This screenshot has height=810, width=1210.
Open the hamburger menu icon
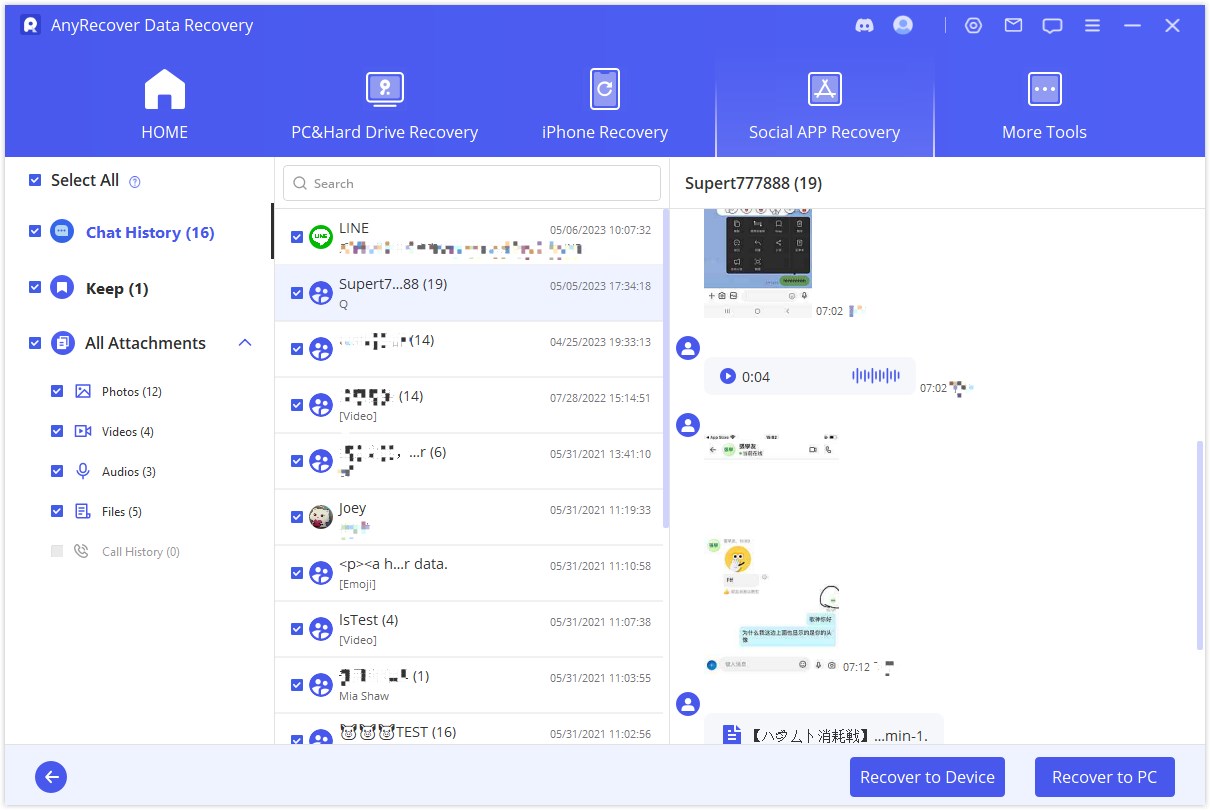1092,26
